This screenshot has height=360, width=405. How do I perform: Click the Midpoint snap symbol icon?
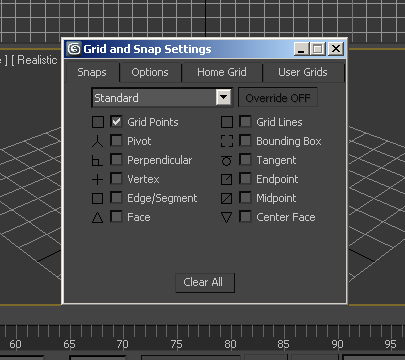click(x=226, y=199)
